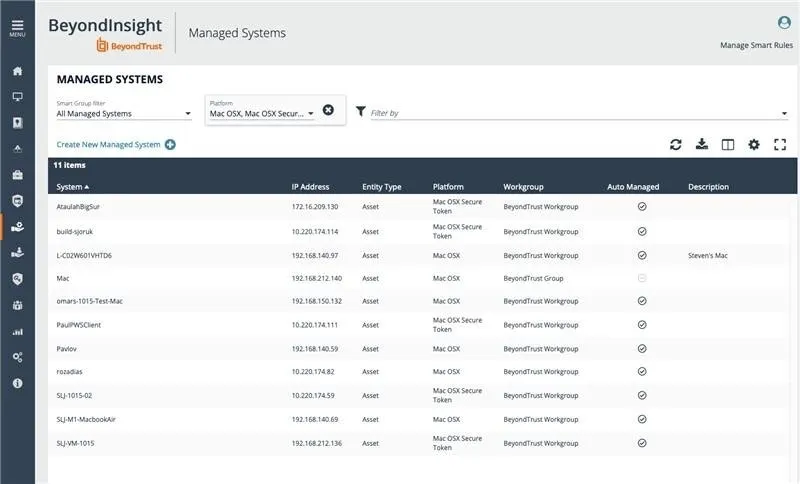Viewport: 800px width, 484px height.
Task: Click the briefcase icon in sidebar
Action: click(x=17, y=175)
